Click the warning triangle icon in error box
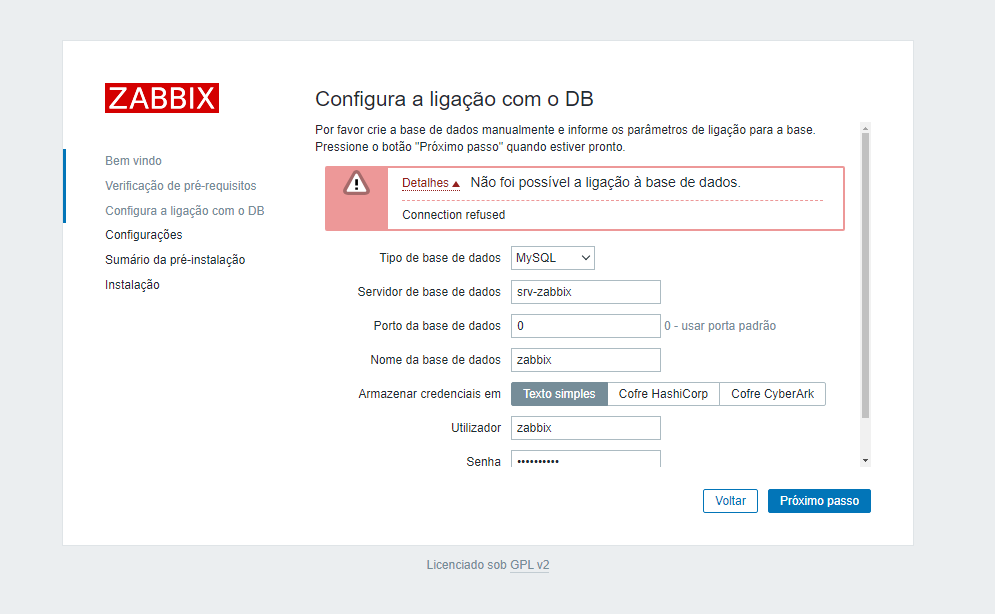Image resolution: width=995 pixels, height=614 pixels. click(357, 183)
